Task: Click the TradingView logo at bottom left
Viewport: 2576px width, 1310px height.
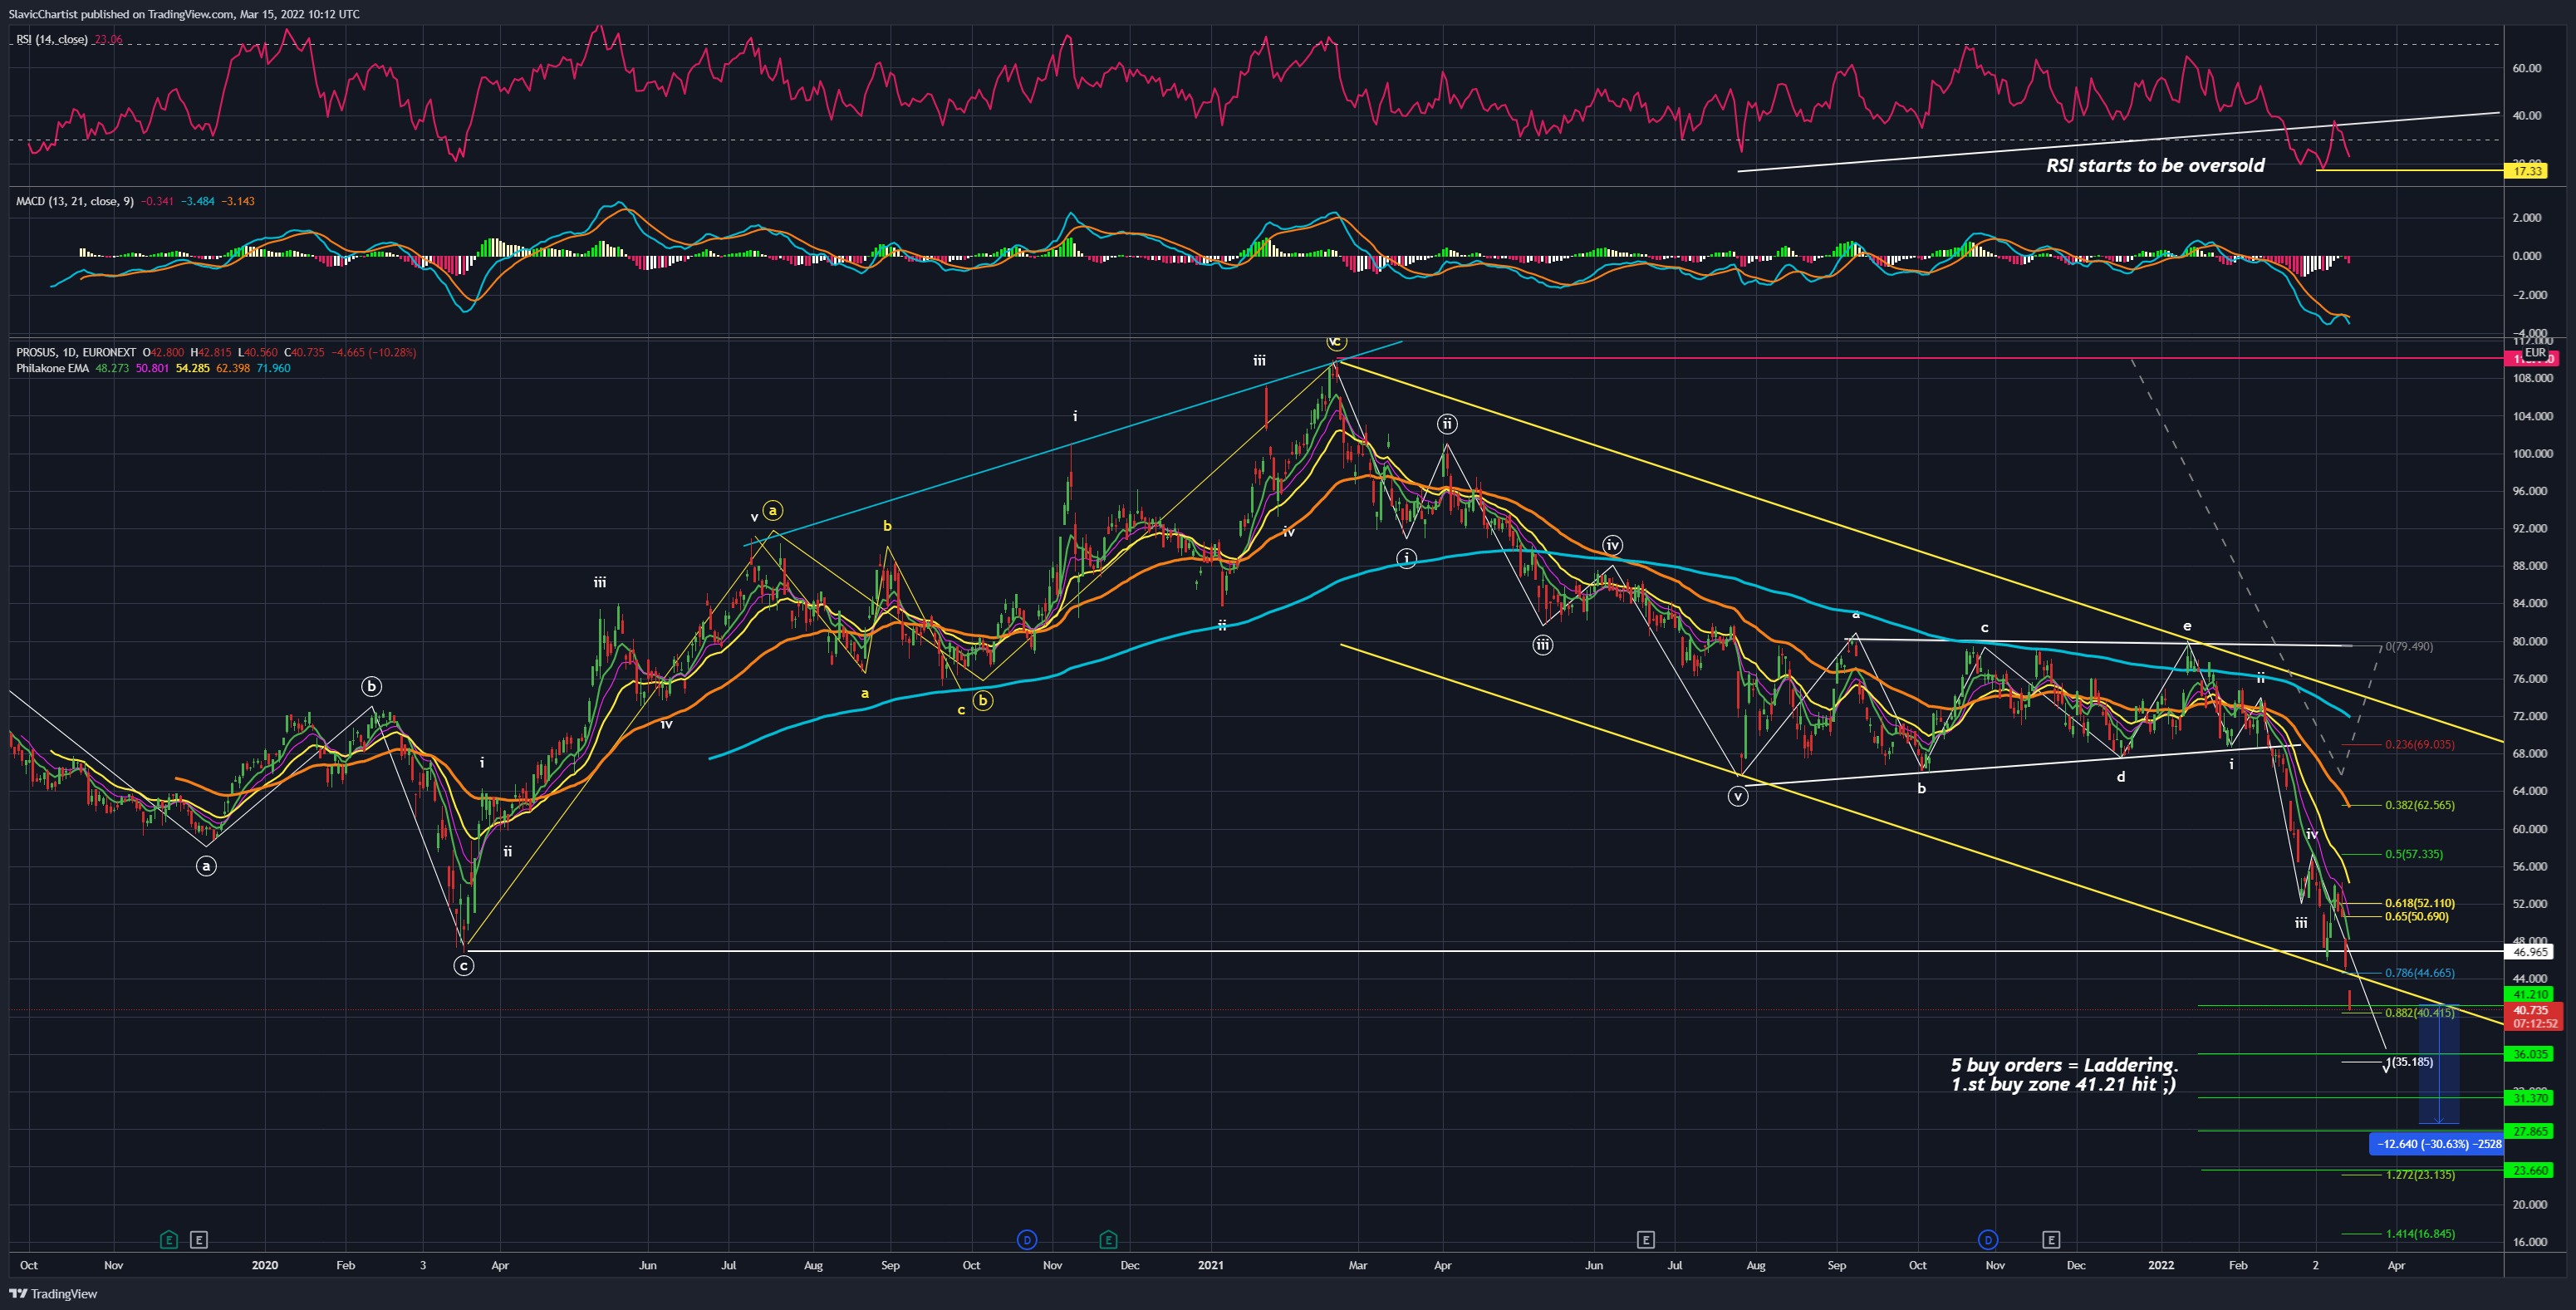Action: (53, 1294)
